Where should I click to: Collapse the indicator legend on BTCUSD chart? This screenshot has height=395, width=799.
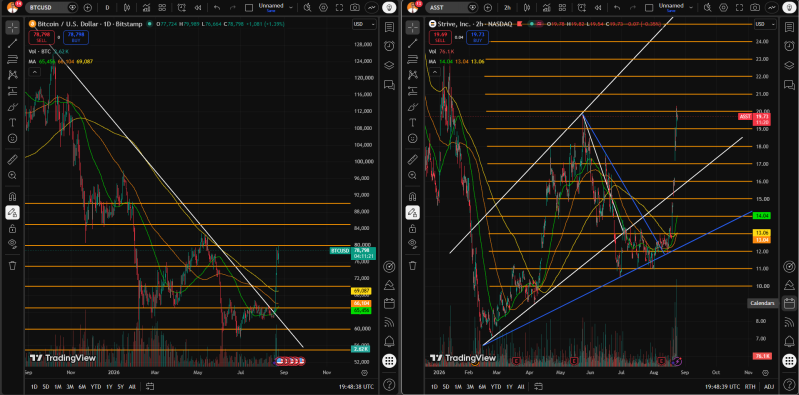point(34,72)
